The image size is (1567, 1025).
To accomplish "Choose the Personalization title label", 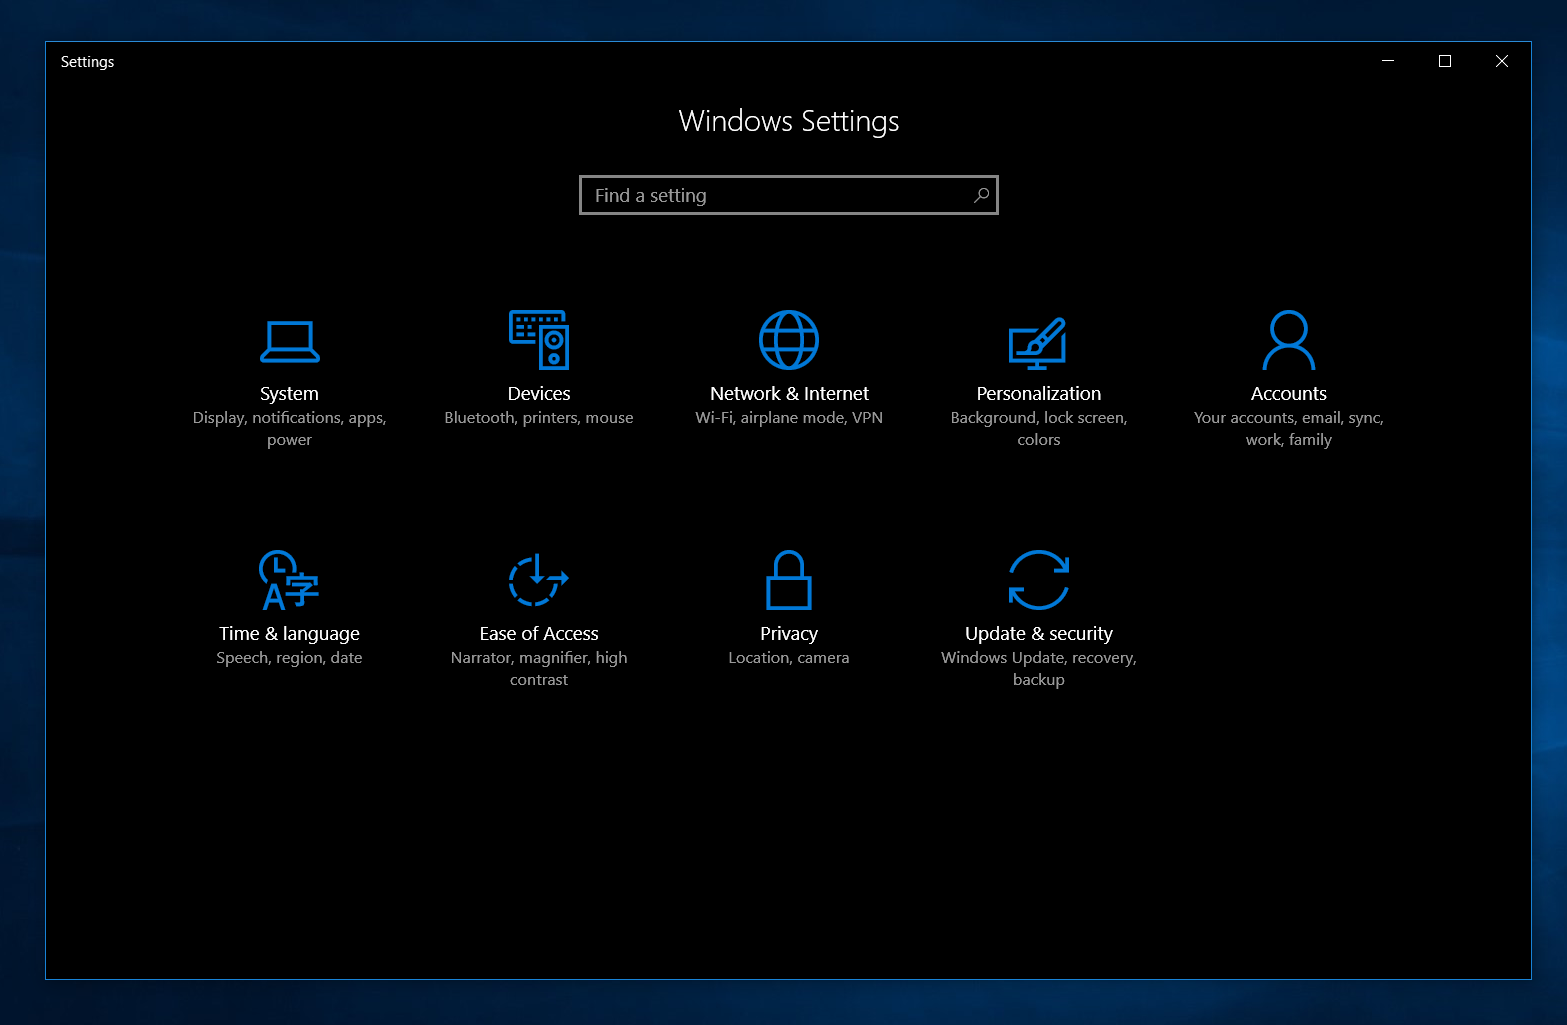I will 1039,394.
